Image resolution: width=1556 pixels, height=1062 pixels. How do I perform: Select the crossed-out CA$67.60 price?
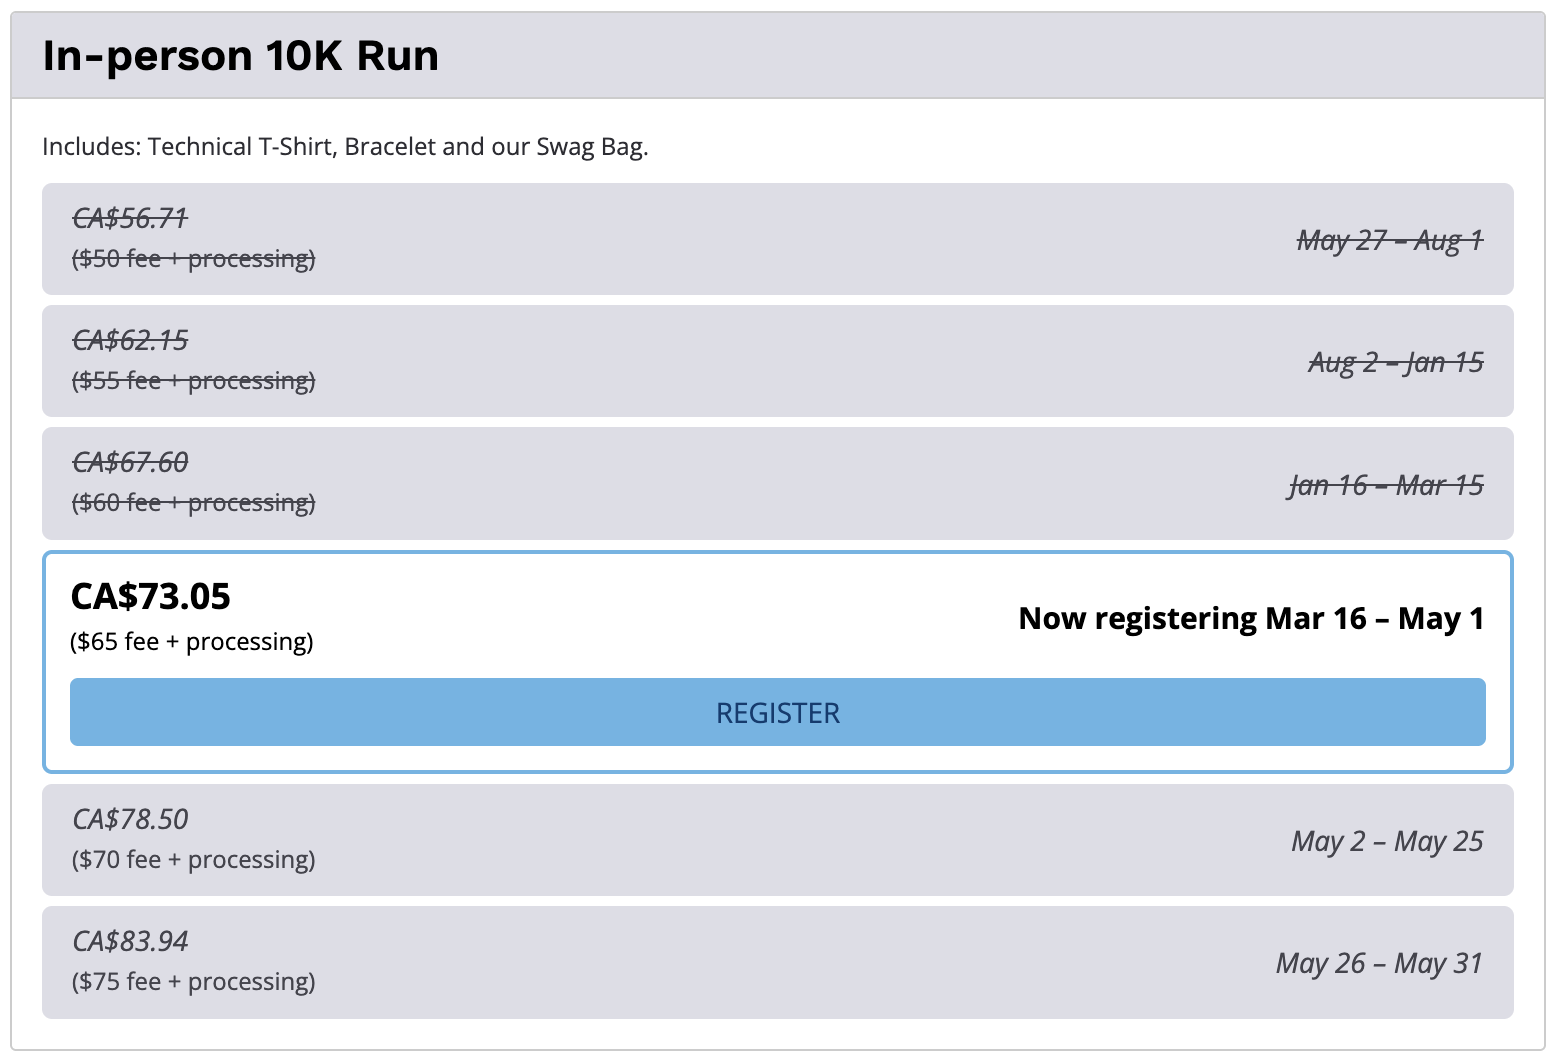pyautogui.click(x=130, y=462)
